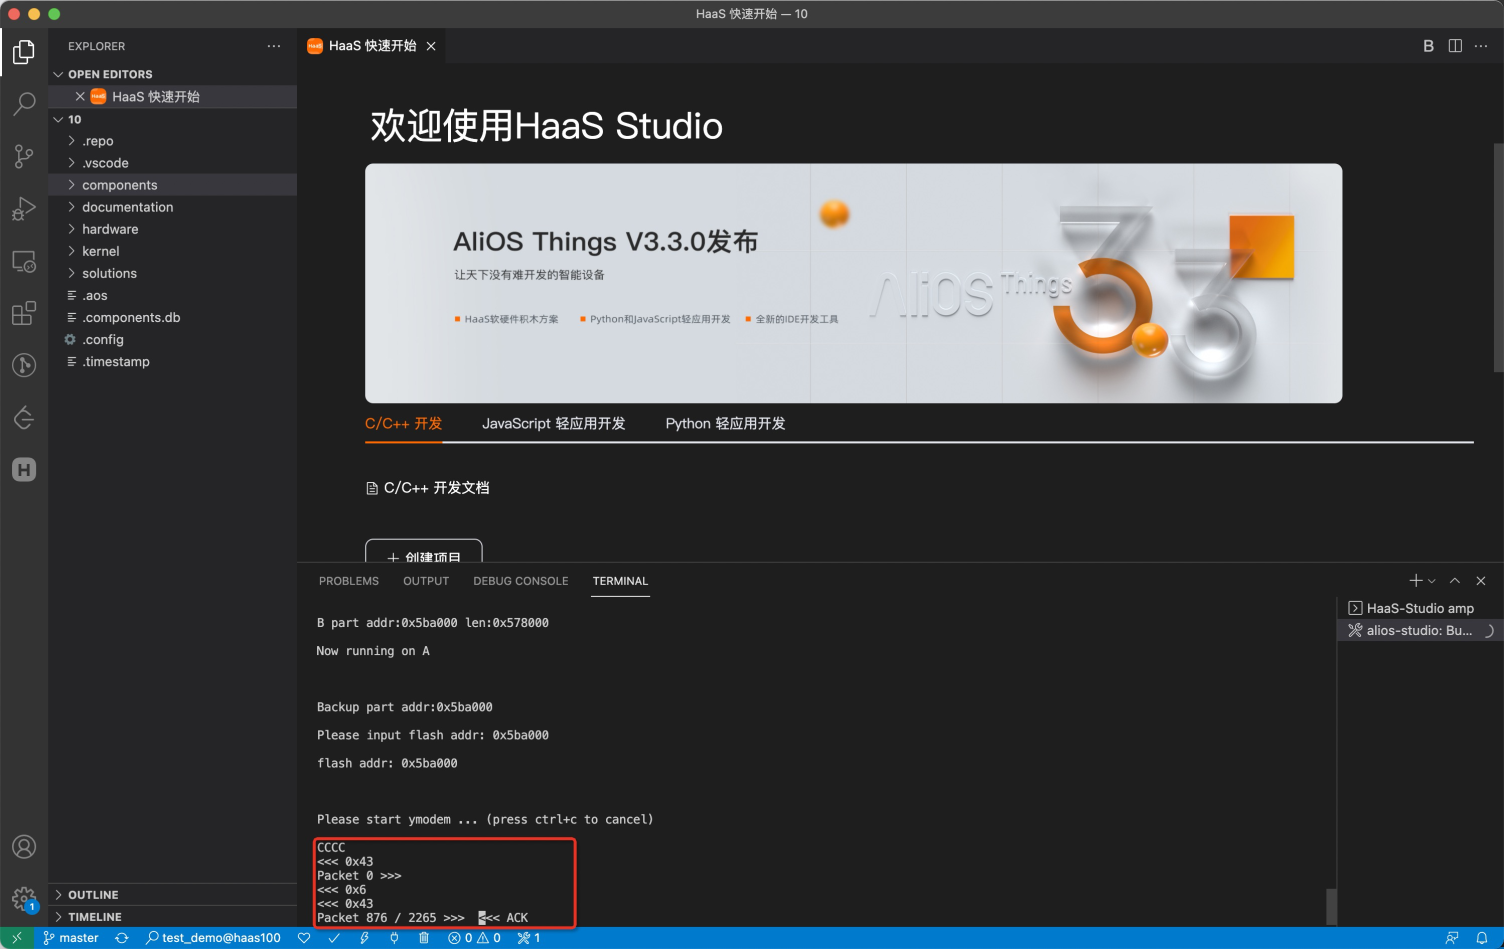1504x949 pixels.
Task: Open the Manage gear icon
Action: pos(24,898)
